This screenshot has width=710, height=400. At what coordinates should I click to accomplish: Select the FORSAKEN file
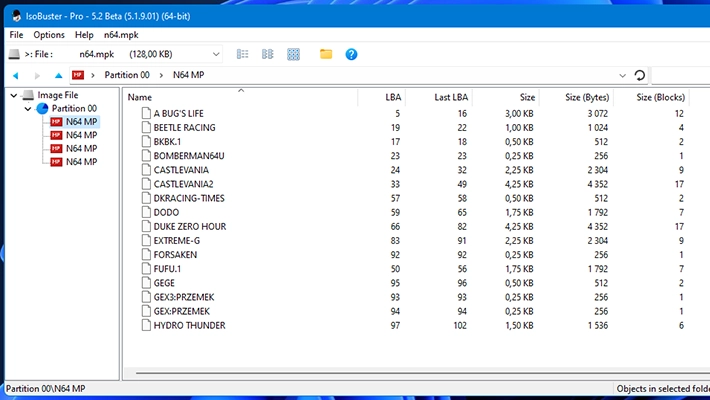(x=175, y=255)
